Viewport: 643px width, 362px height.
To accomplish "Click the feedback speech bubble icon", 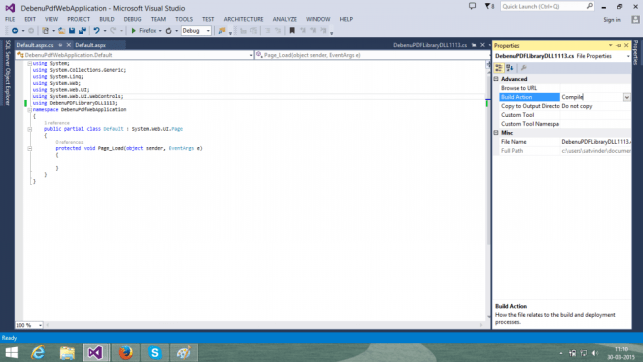I will pyautogui.click(x=472, y=6).
